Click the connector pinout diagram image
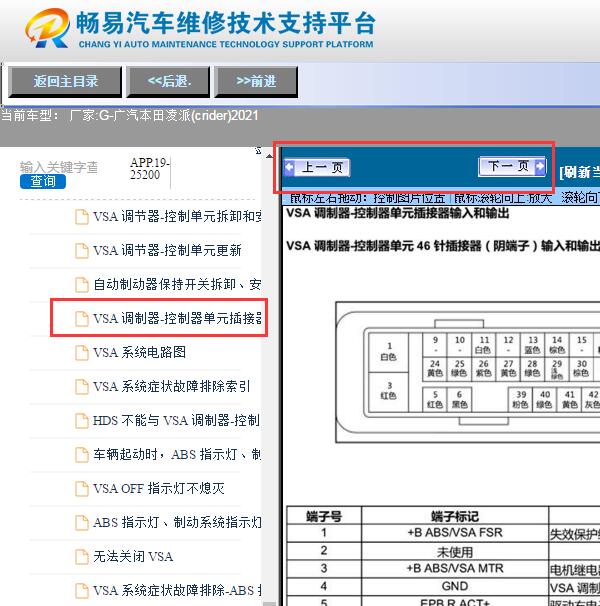Viewport: 600px width, 606px height. (468, 372)
